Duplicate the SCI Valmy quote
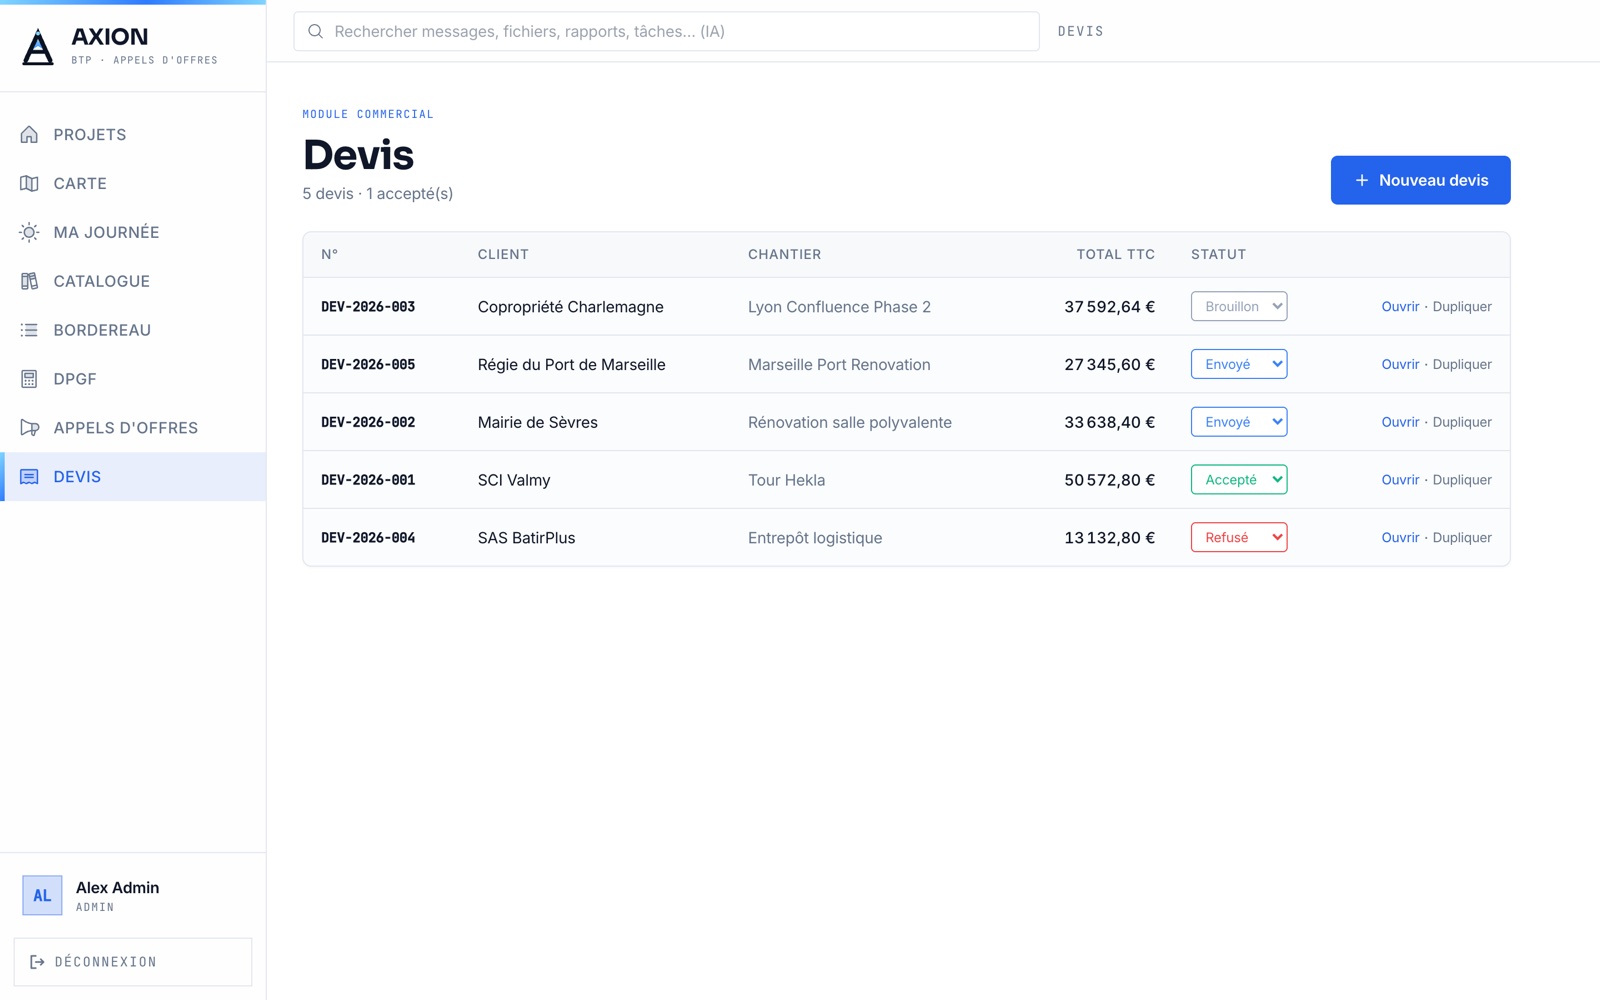1600x1000 pixels. pos(1462,480)
